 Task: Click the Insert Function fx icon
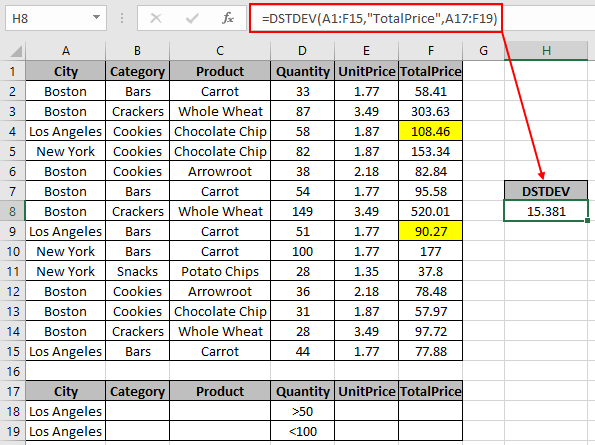(228, 18)
